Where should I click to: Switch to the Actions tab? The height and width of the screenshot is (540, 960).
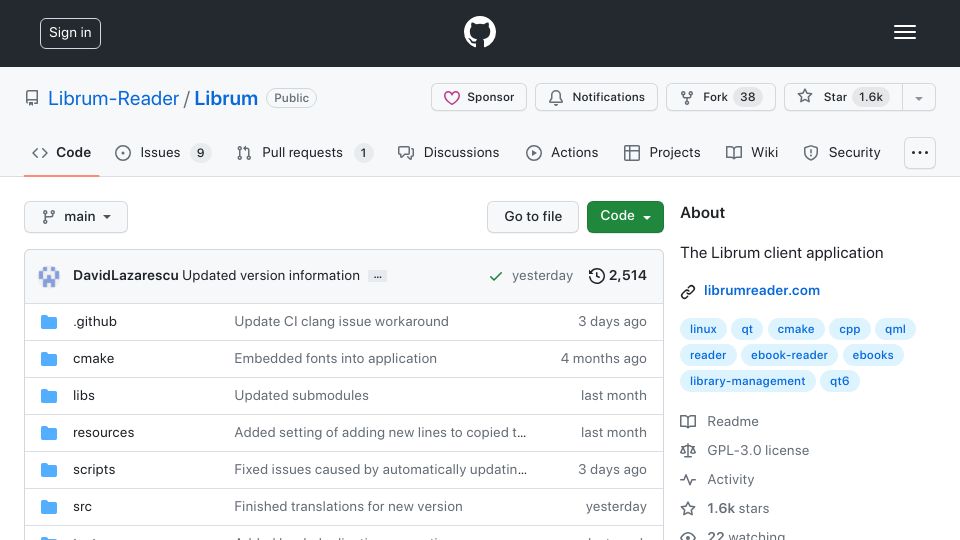point(562,152)
